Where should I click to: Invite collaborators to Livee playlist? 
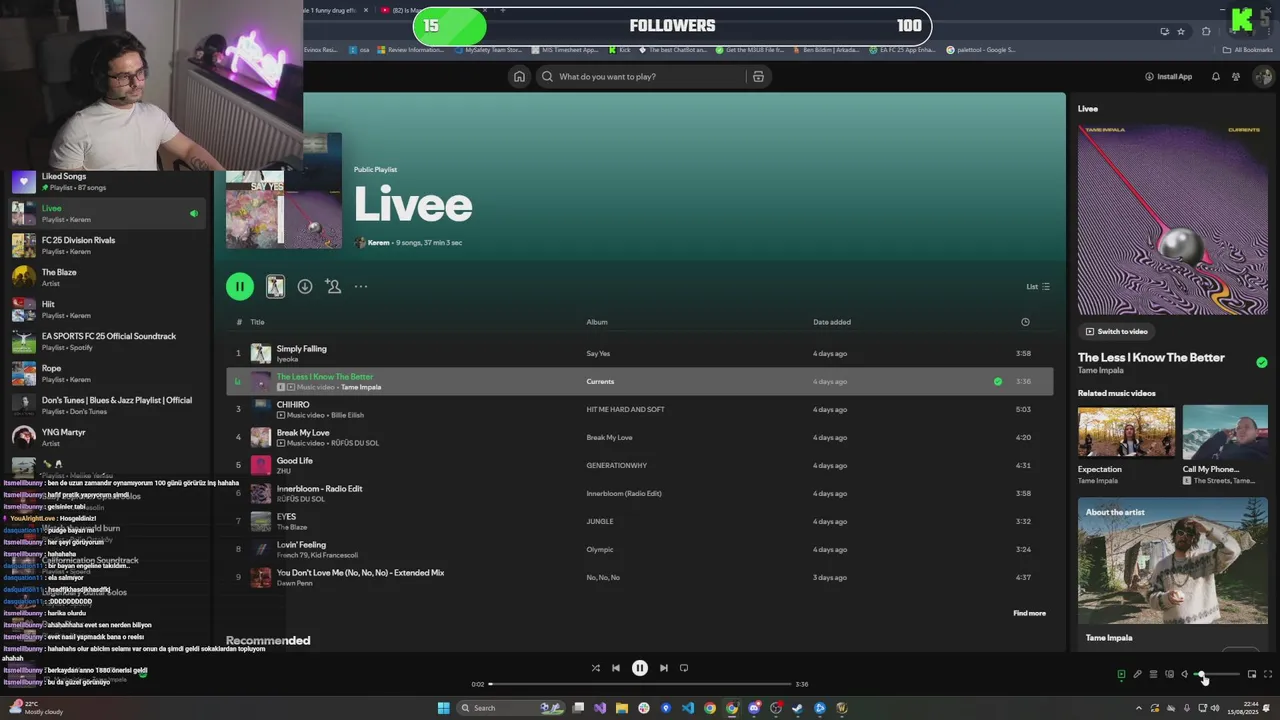(333, 286)
